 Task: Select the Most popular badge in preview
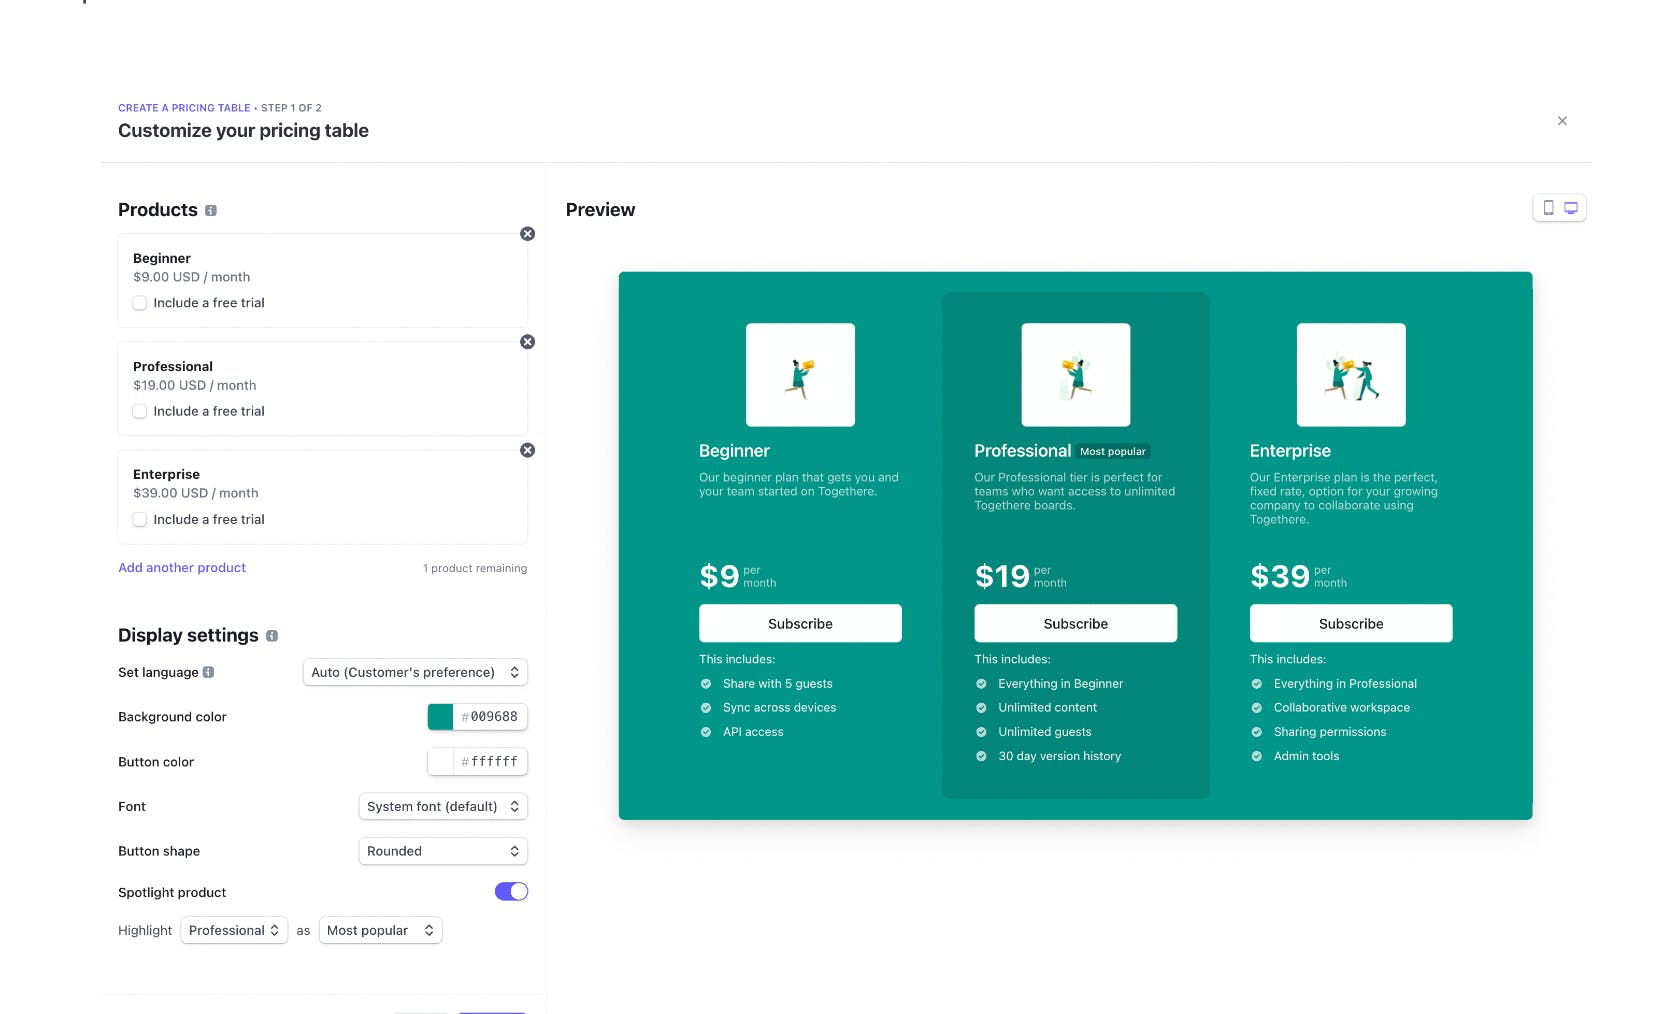click(1113, 451)
